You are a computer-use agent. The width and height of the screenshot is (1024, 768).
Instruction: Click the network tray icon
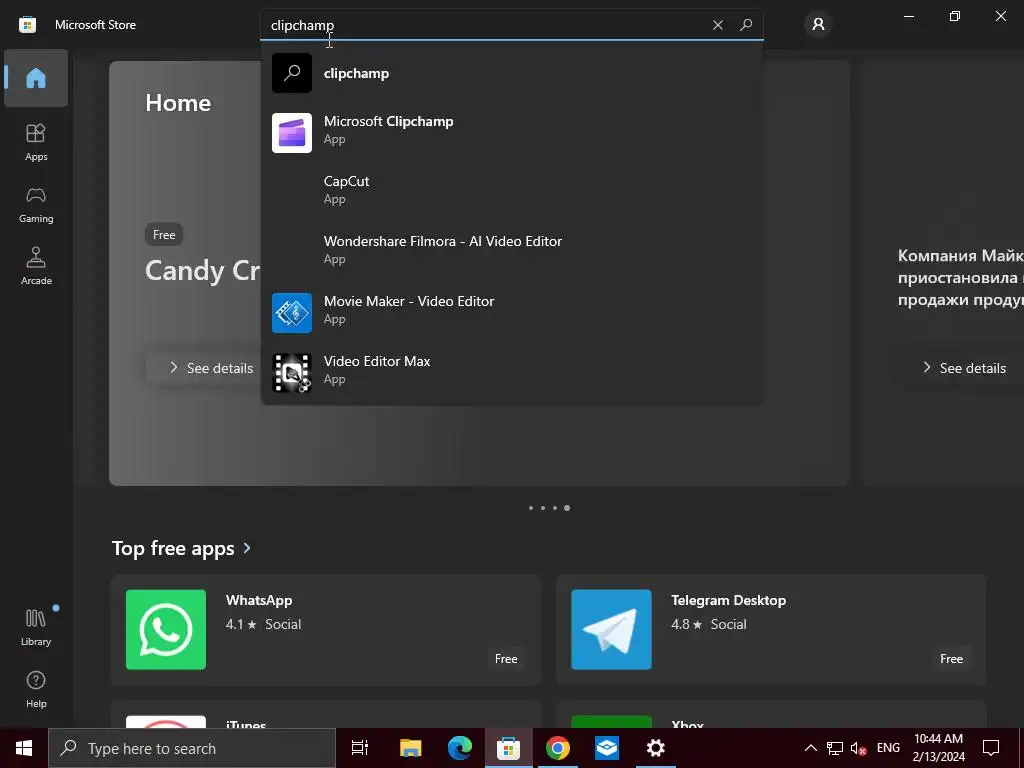(x=835, y=748)
